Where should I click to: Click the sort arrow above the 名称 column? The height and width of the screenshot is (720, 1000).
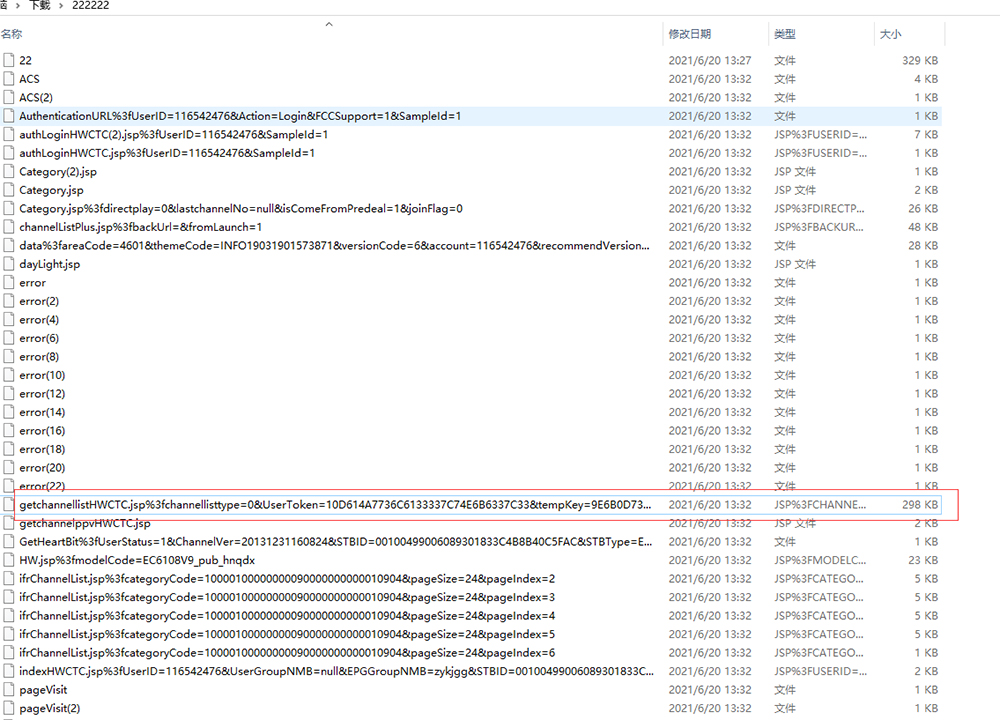[x=329, y=24]
